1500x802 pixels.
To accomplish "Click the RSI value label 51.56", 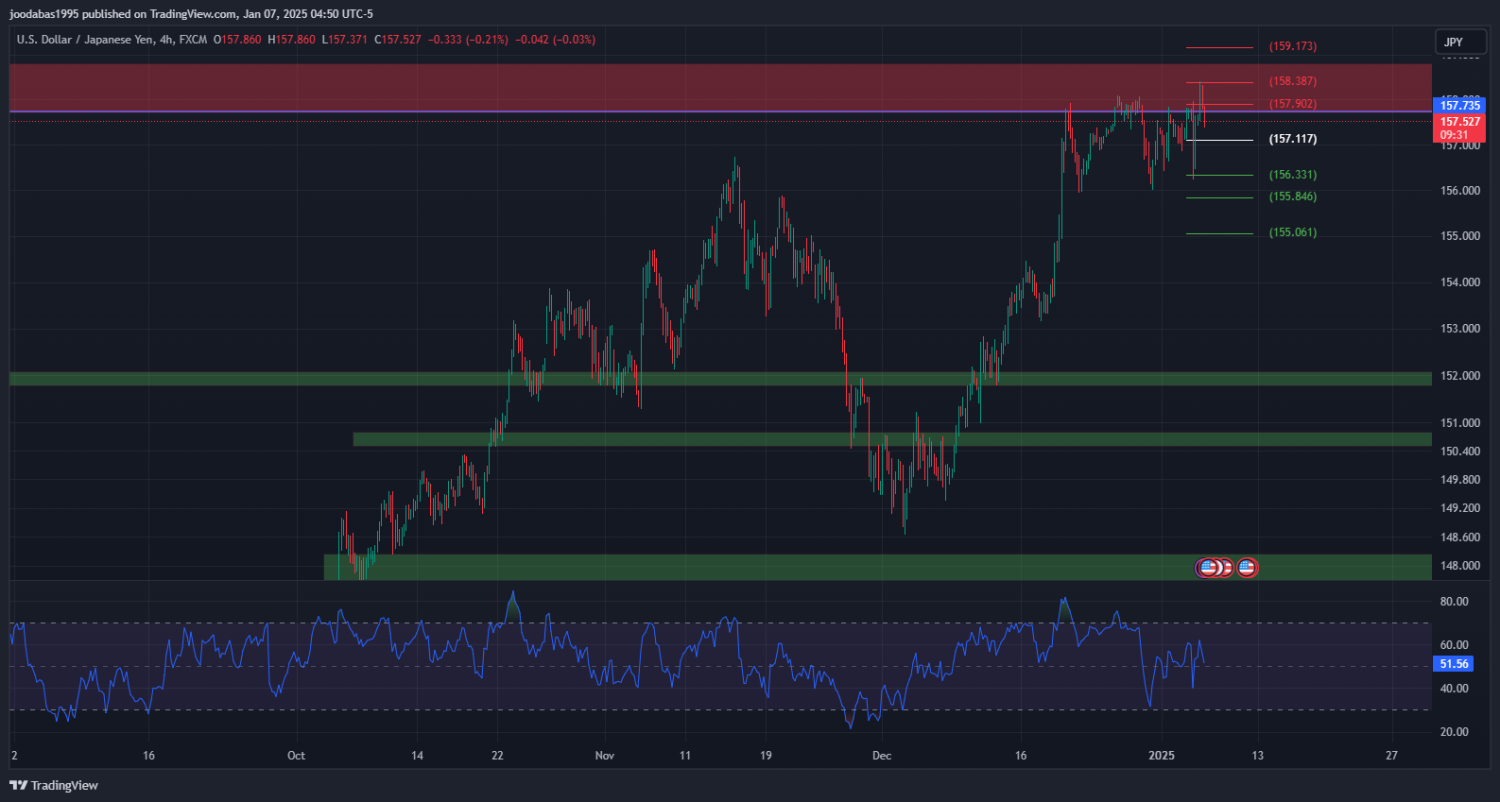I will click(1452, 664).
